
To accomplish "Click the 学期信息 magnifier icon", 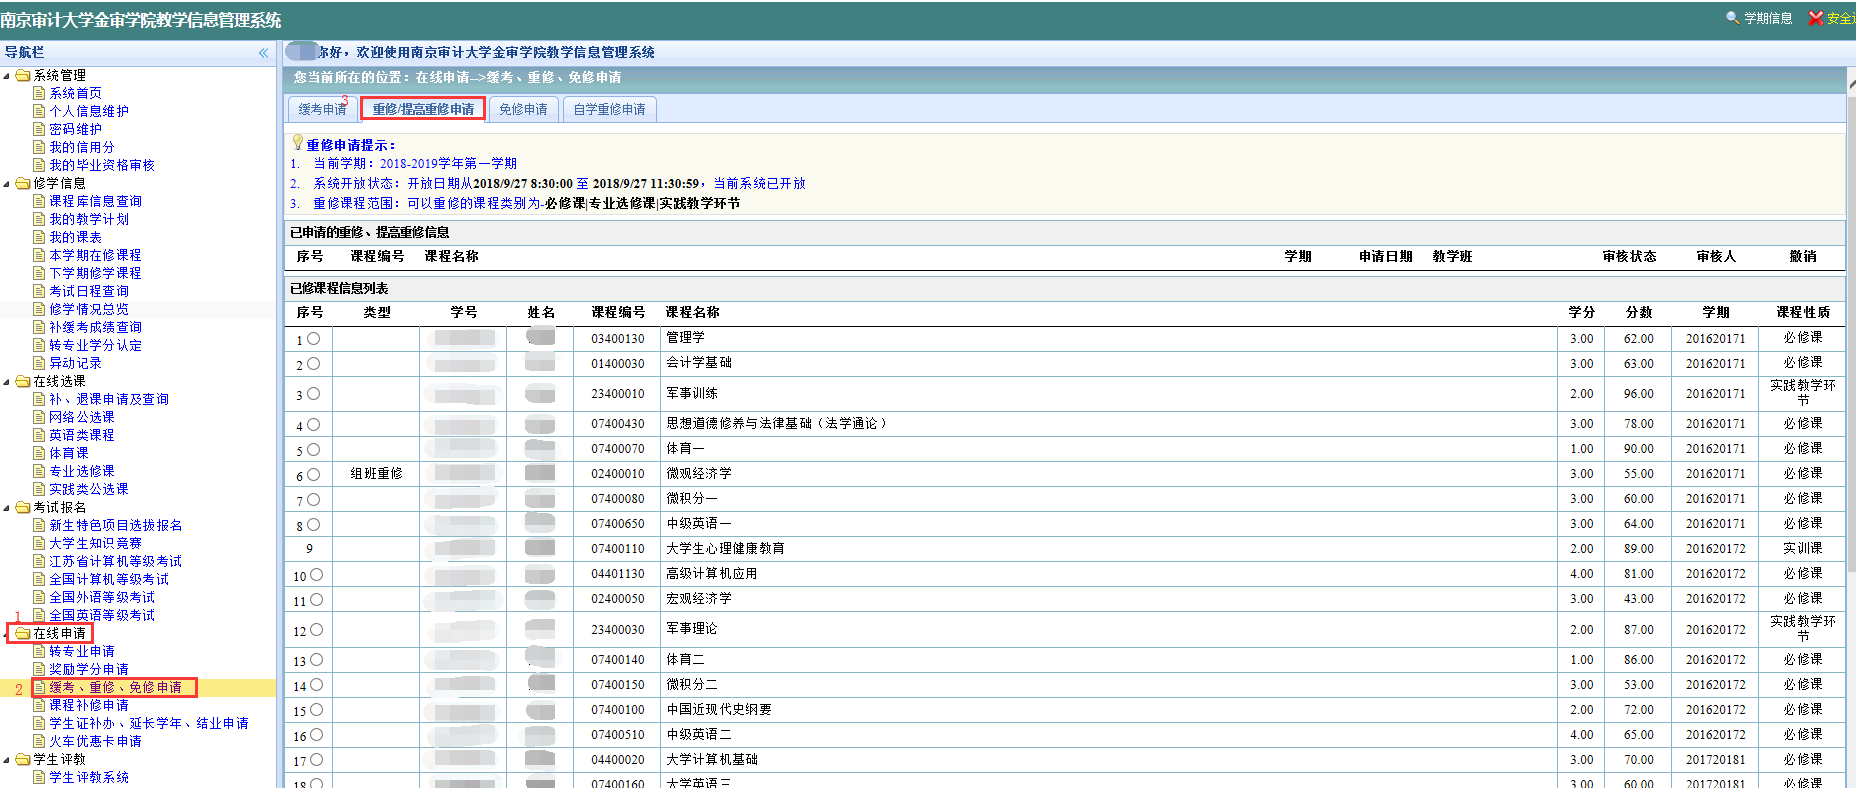I will pos(1732,18).
